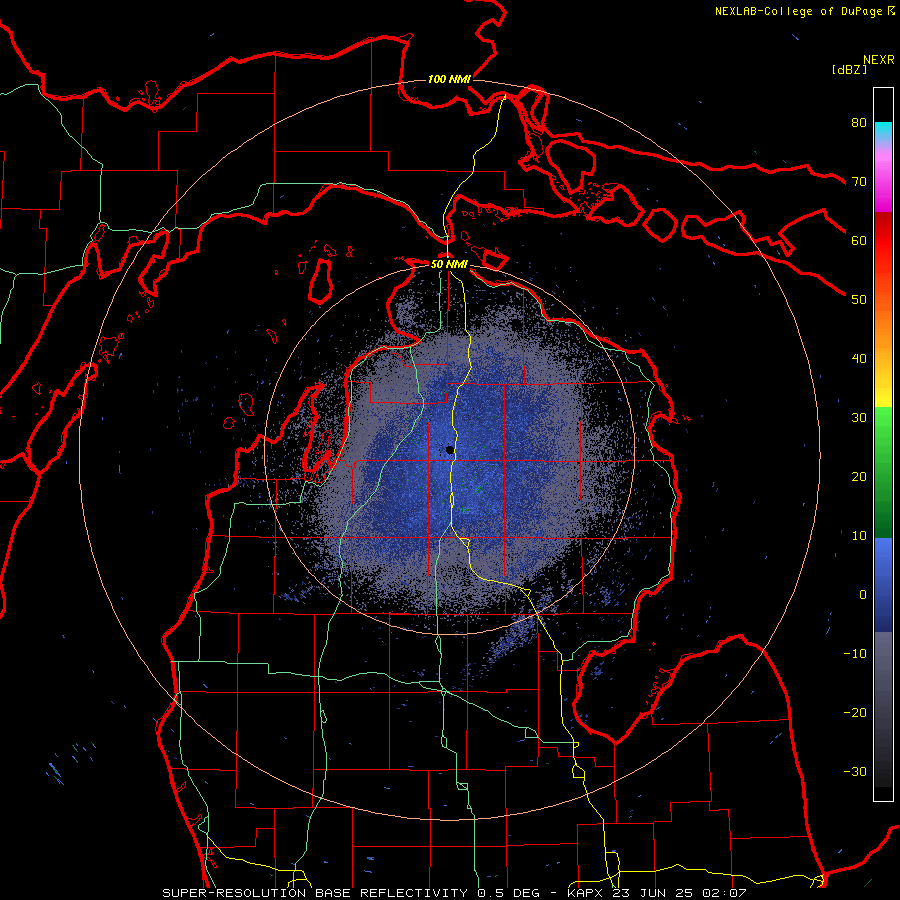
Task: Click the SUPER-RESOLUTION BASE REFLECTIVITY title text
Action: [313, 893]
